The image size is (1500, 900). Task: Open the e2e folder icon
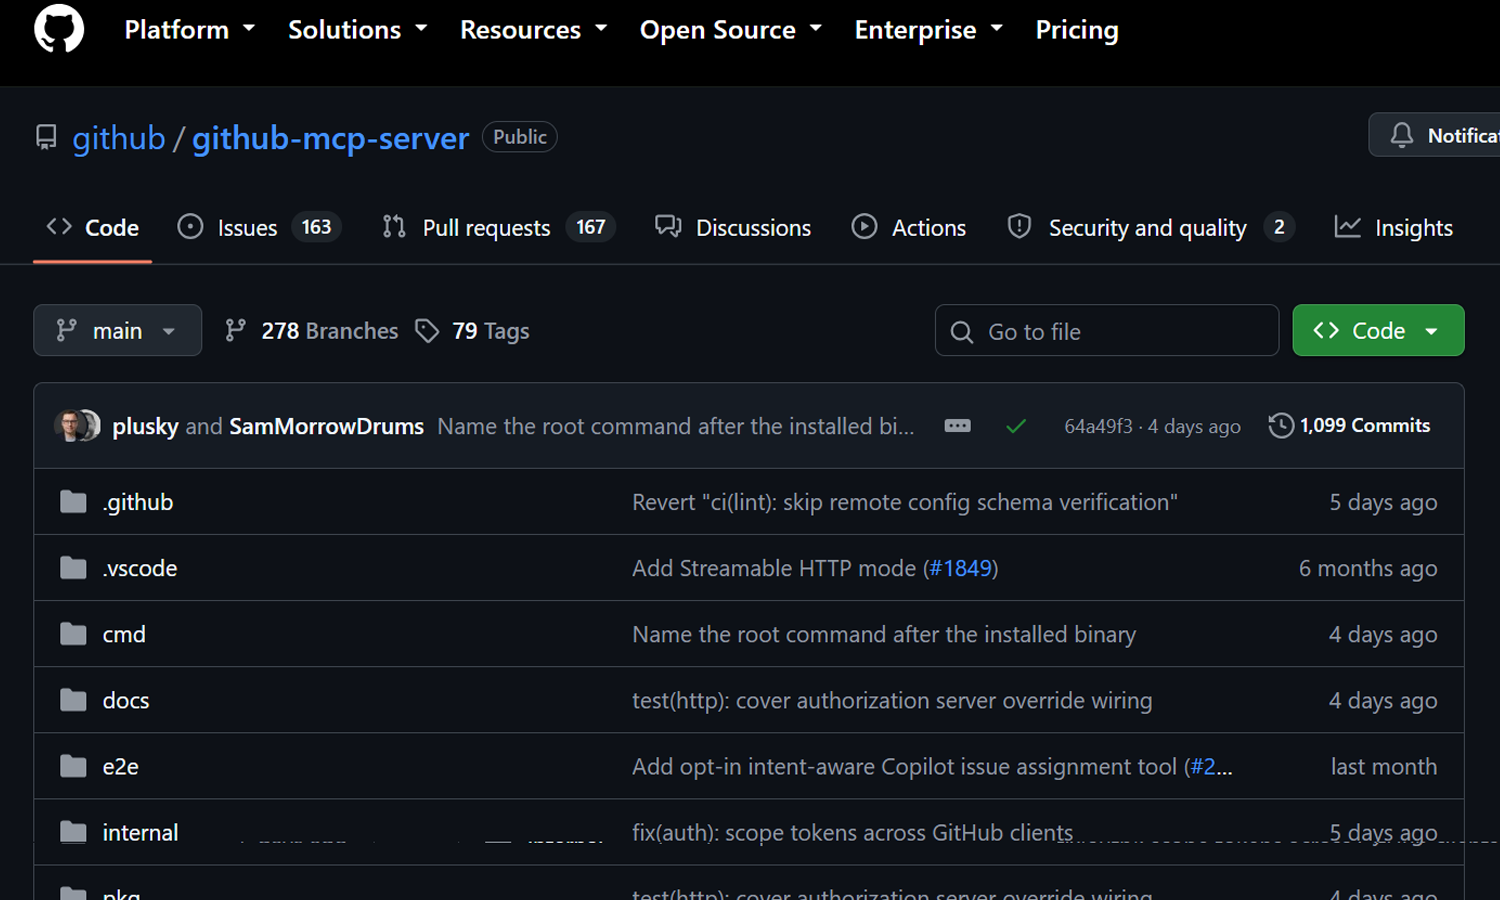73,766
